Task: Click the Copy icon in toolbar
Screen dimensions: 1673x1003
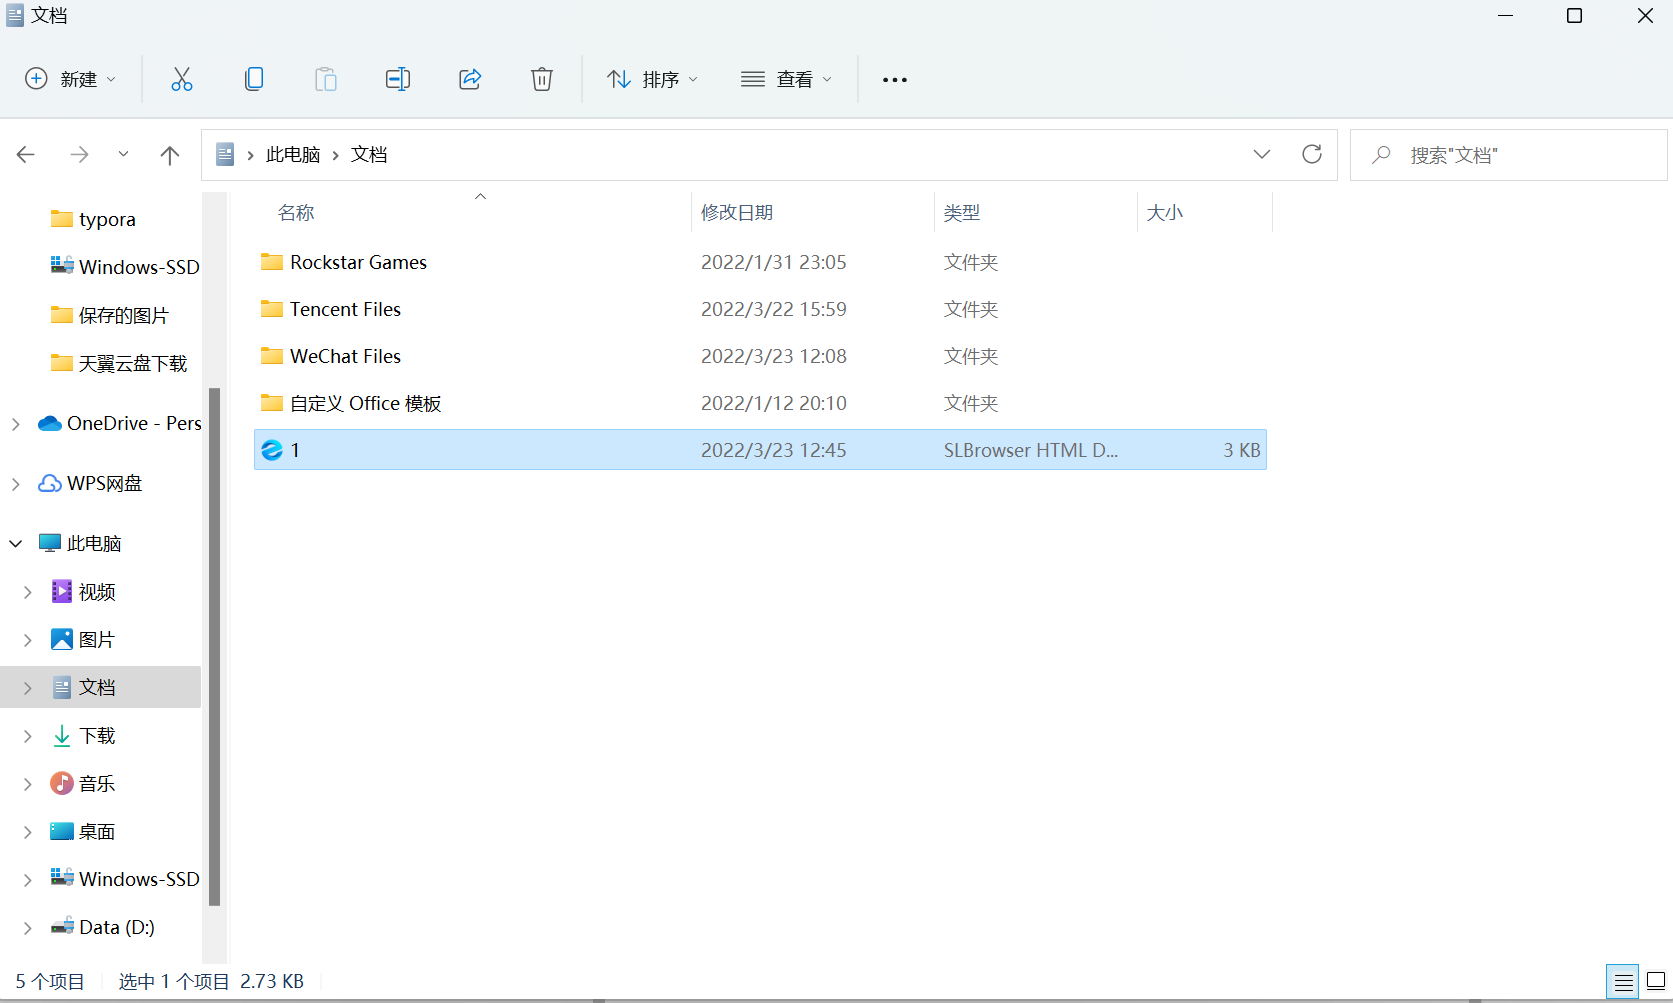Action: tap(254, 79)
